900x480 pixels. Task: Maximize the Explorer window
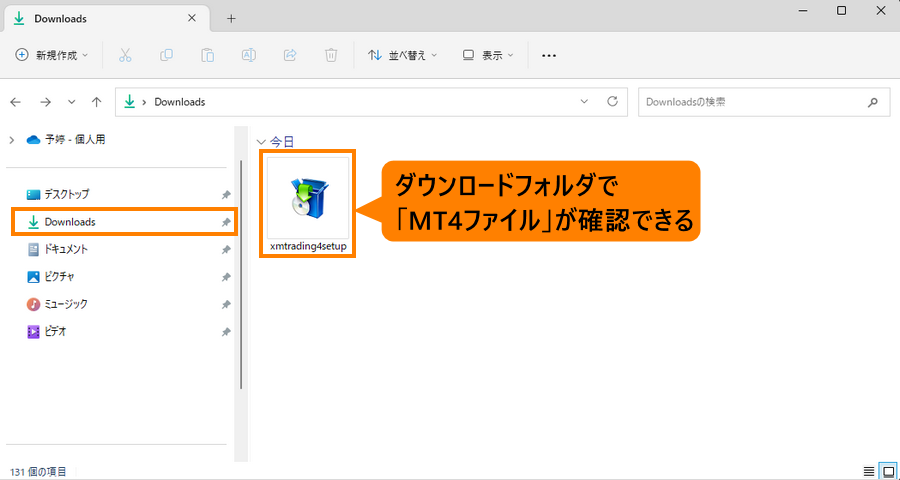pos(841,10)
